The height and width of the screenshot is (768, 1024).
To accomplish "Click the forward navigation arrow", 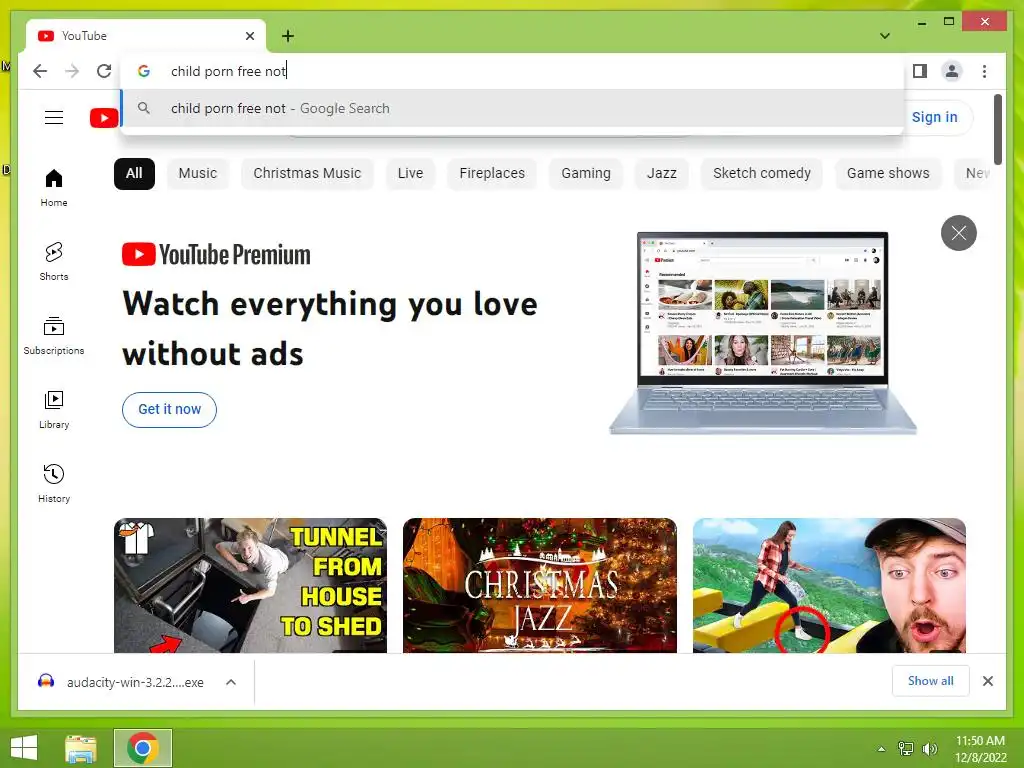I will [72, 71].
